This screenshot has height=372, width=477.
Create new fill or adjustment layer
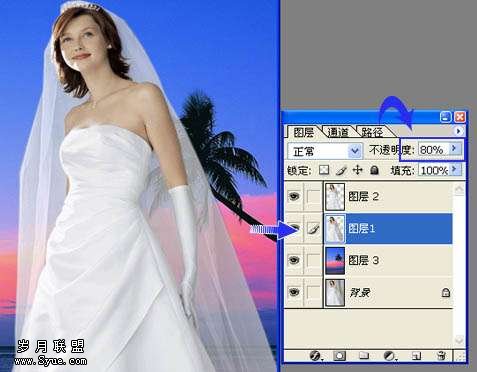click(x=389, y=356)
